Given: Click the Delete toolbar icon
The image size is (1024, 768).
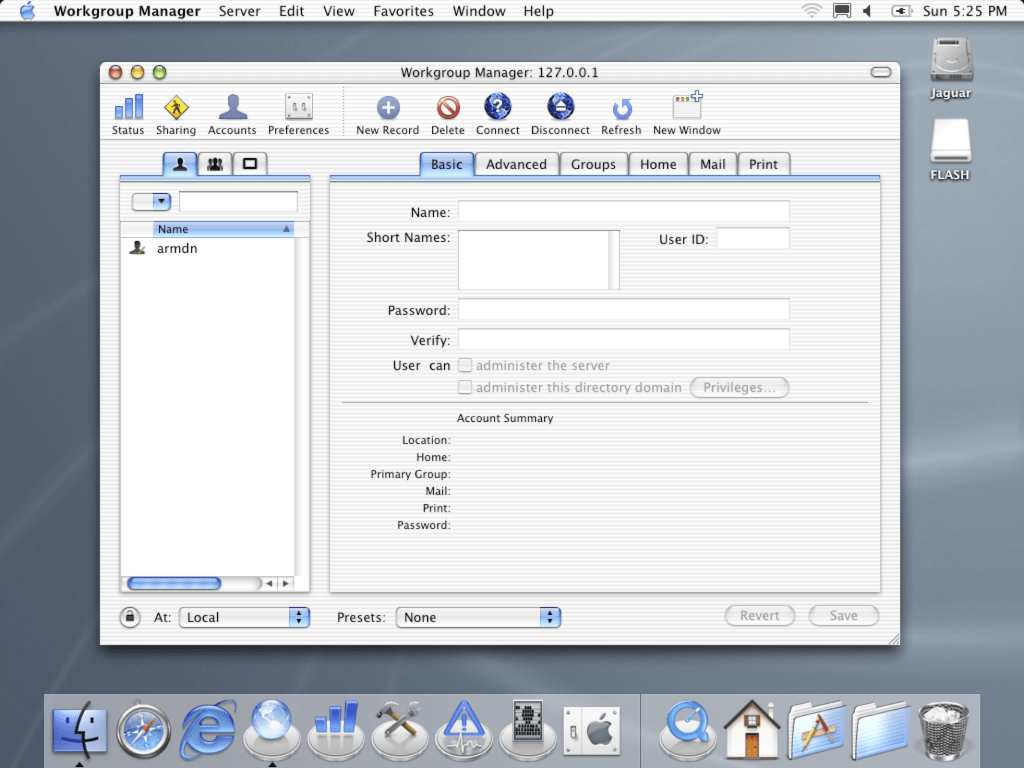Looking at the screenshot, I should coord(448,108).
